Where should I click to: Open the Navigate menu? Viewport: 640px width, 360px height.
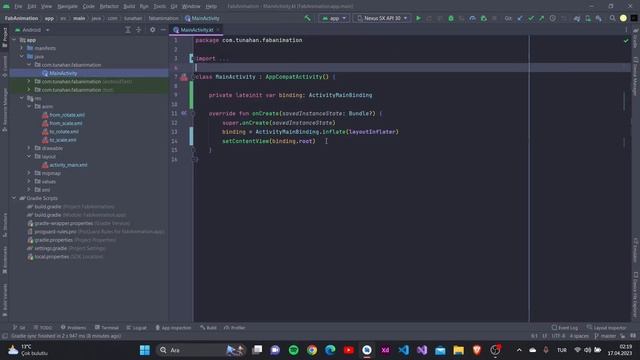(67, 7)
